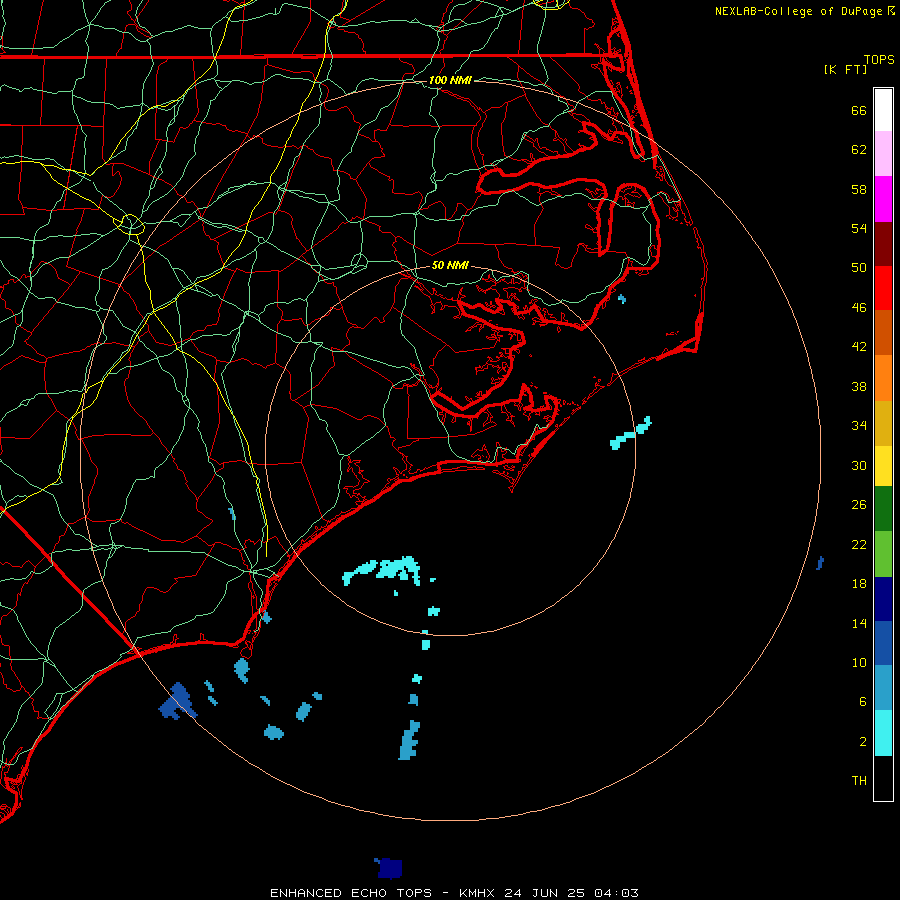Click the light green 22 kft legend swatch
900x900 pixels.
point(883,554)
